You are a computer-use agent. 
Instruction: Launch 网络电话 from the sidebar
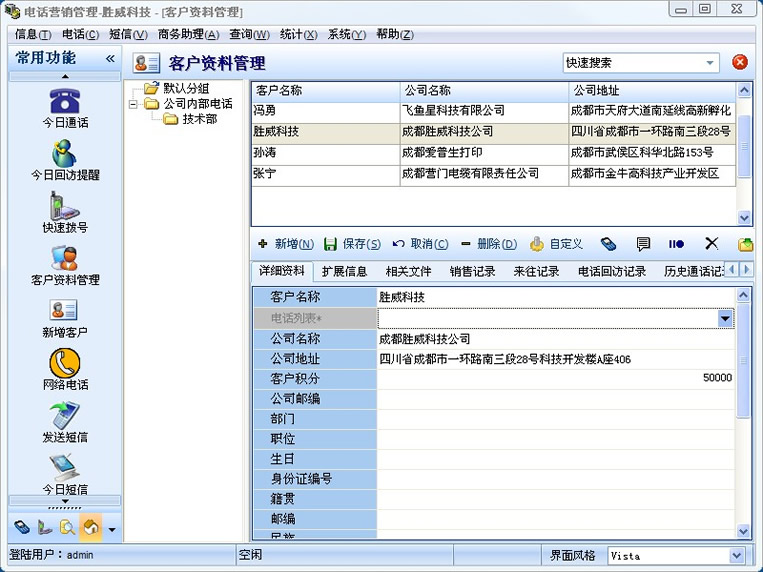coord(65,364)
